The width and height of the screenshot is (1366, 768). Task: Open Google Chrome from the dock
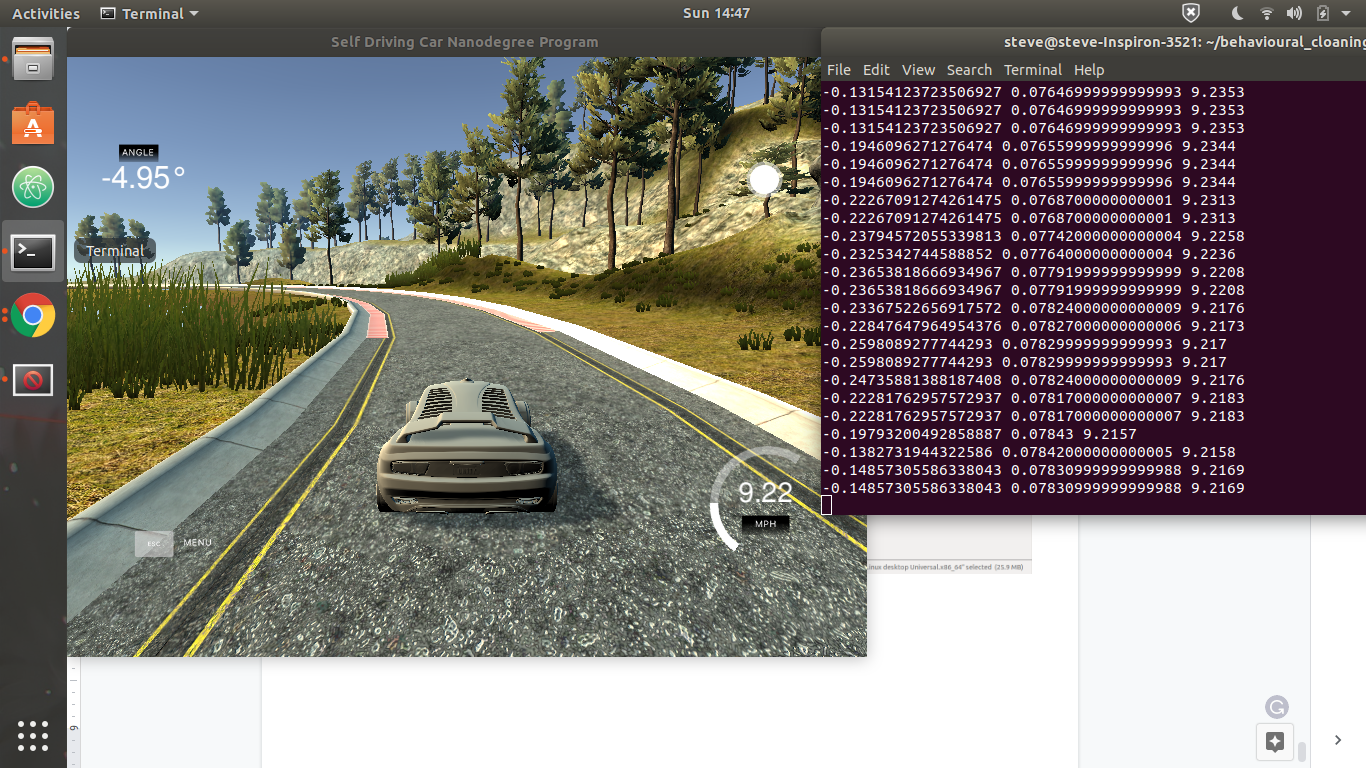[33, 316]
